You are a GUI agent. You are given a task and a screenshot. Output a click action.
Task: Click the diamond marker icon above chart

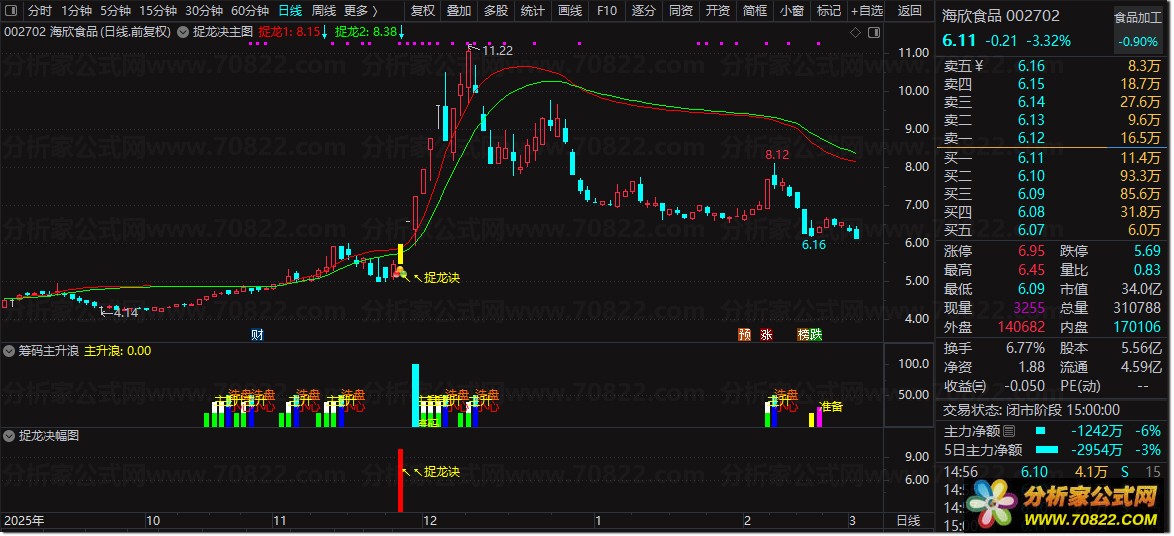click(856, 32)
